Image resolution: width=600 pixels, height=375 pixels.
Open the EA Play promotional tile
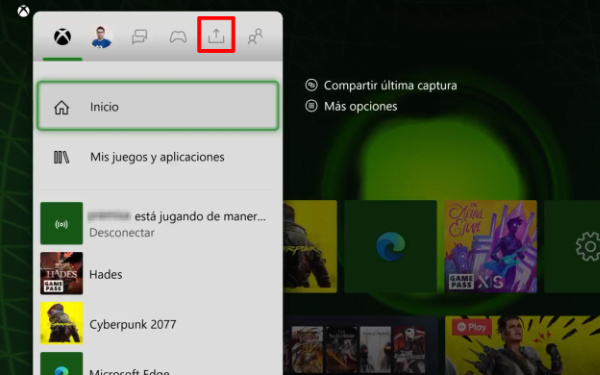pyautogui.click(x=522, y=345)
